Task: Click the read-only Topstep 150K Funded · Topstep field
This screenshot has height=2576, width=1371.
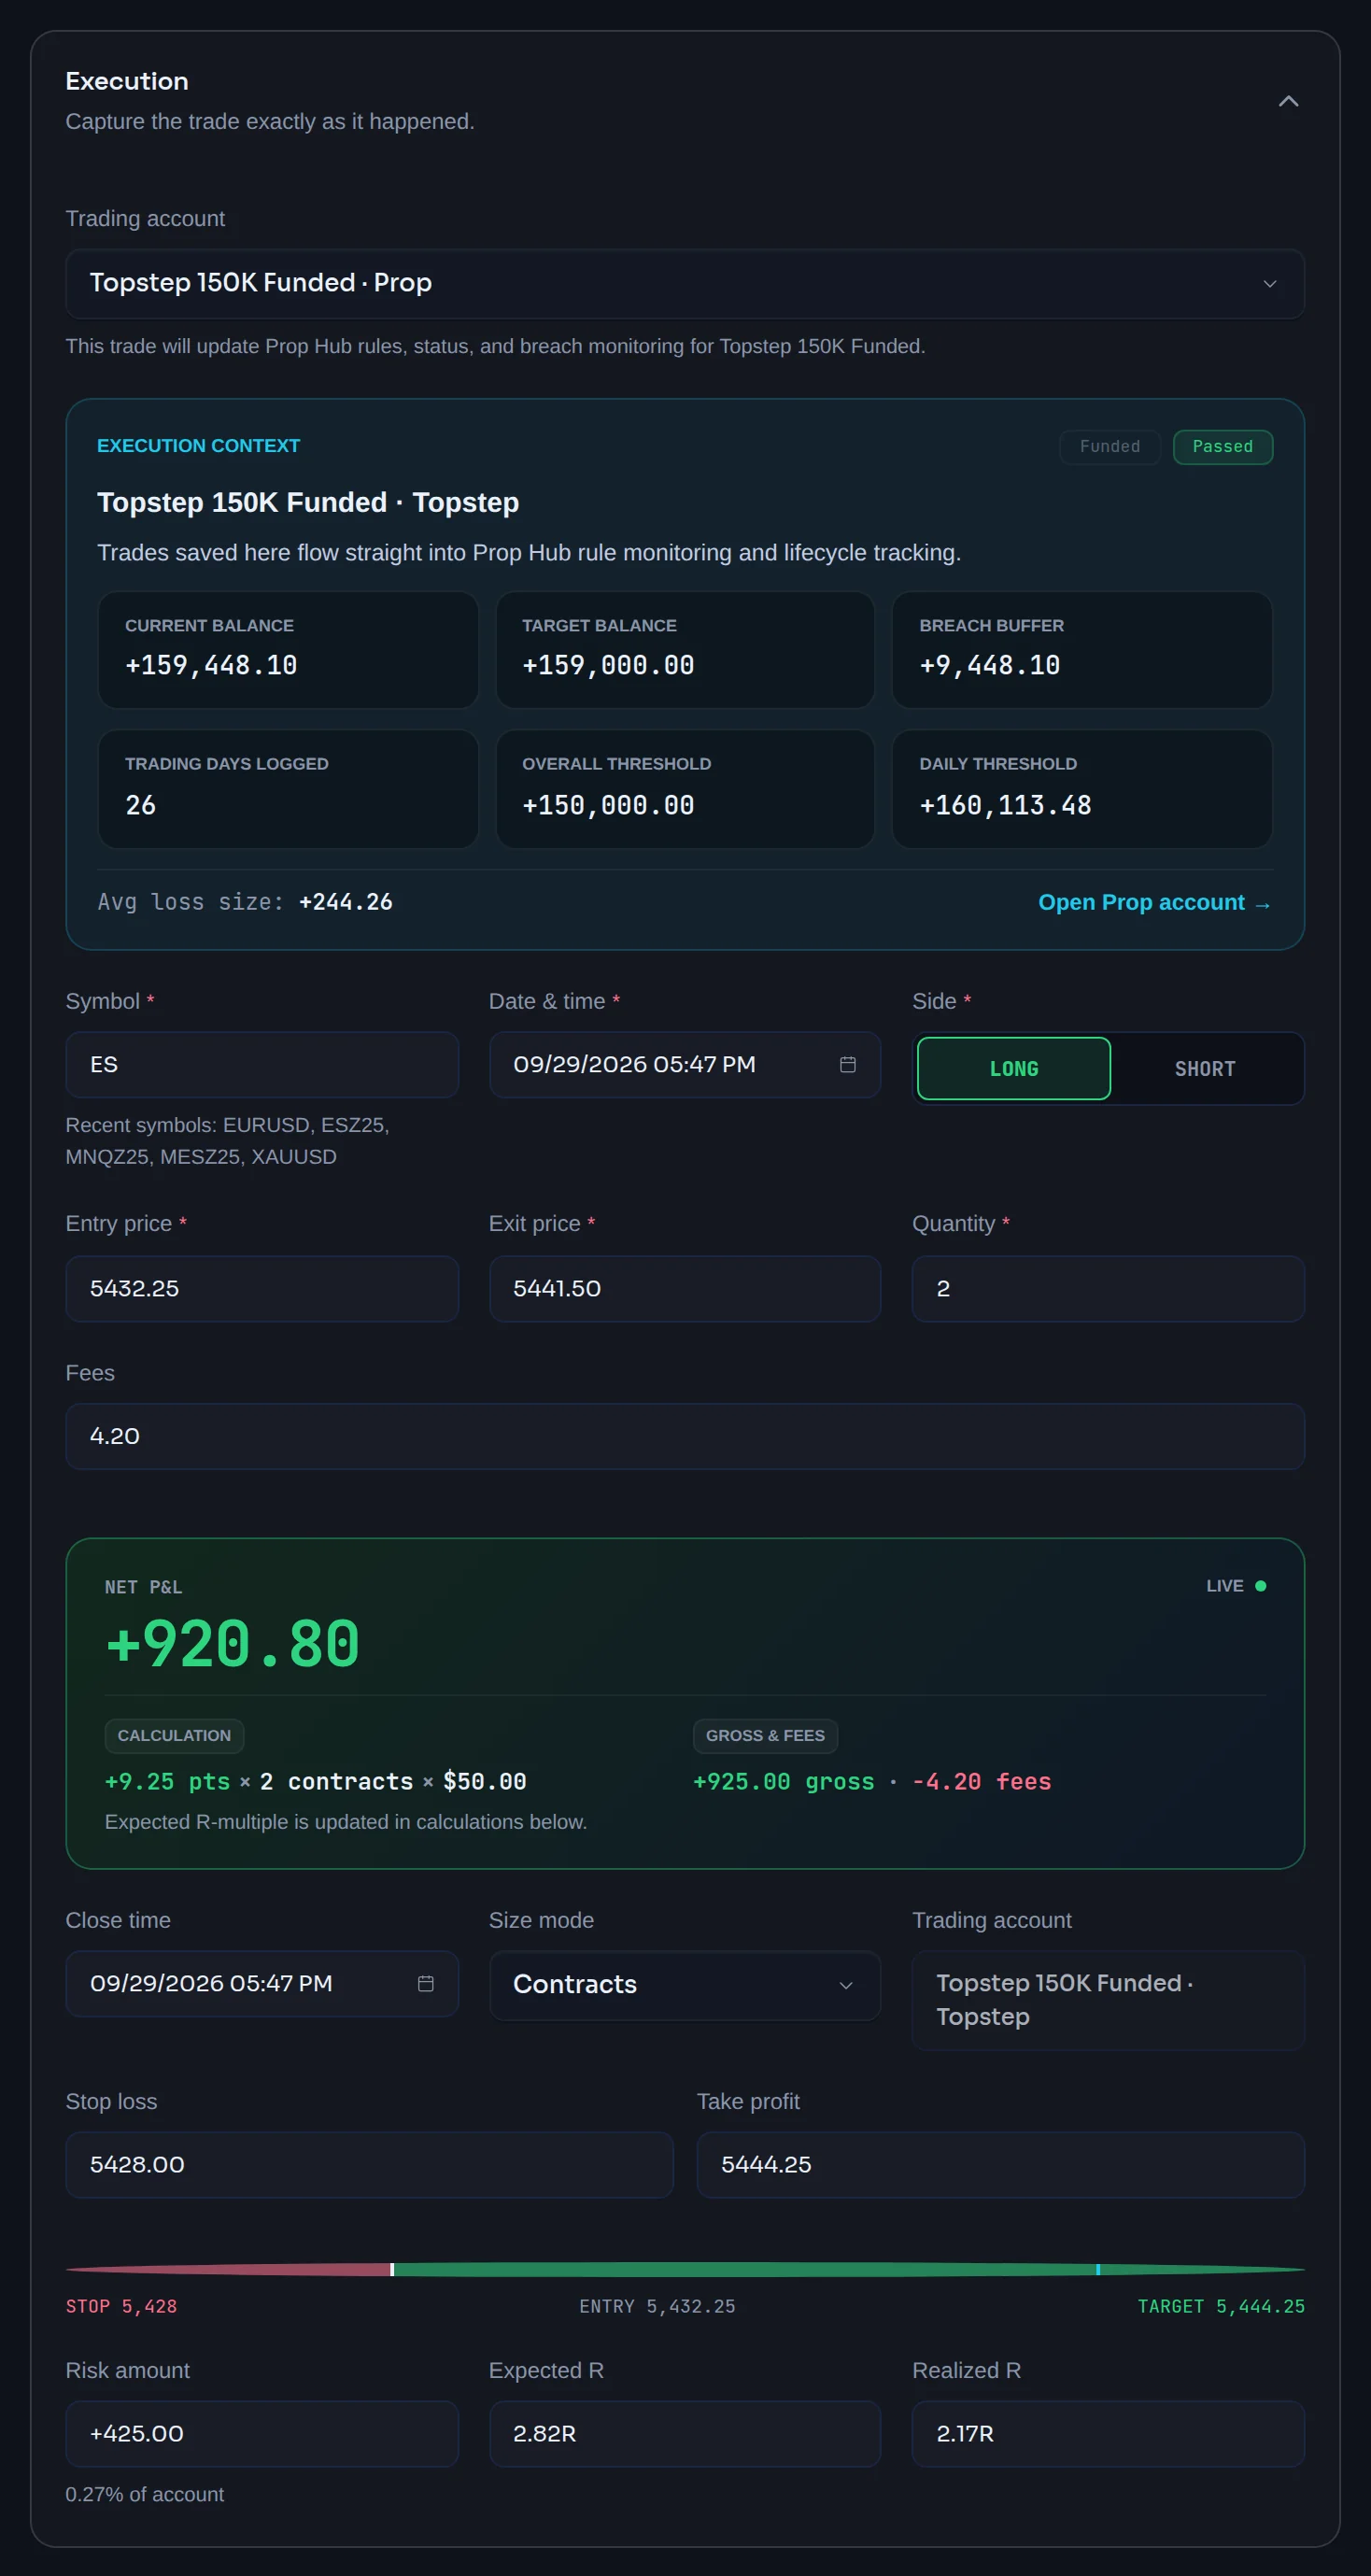Action: click(1108, 2000)
